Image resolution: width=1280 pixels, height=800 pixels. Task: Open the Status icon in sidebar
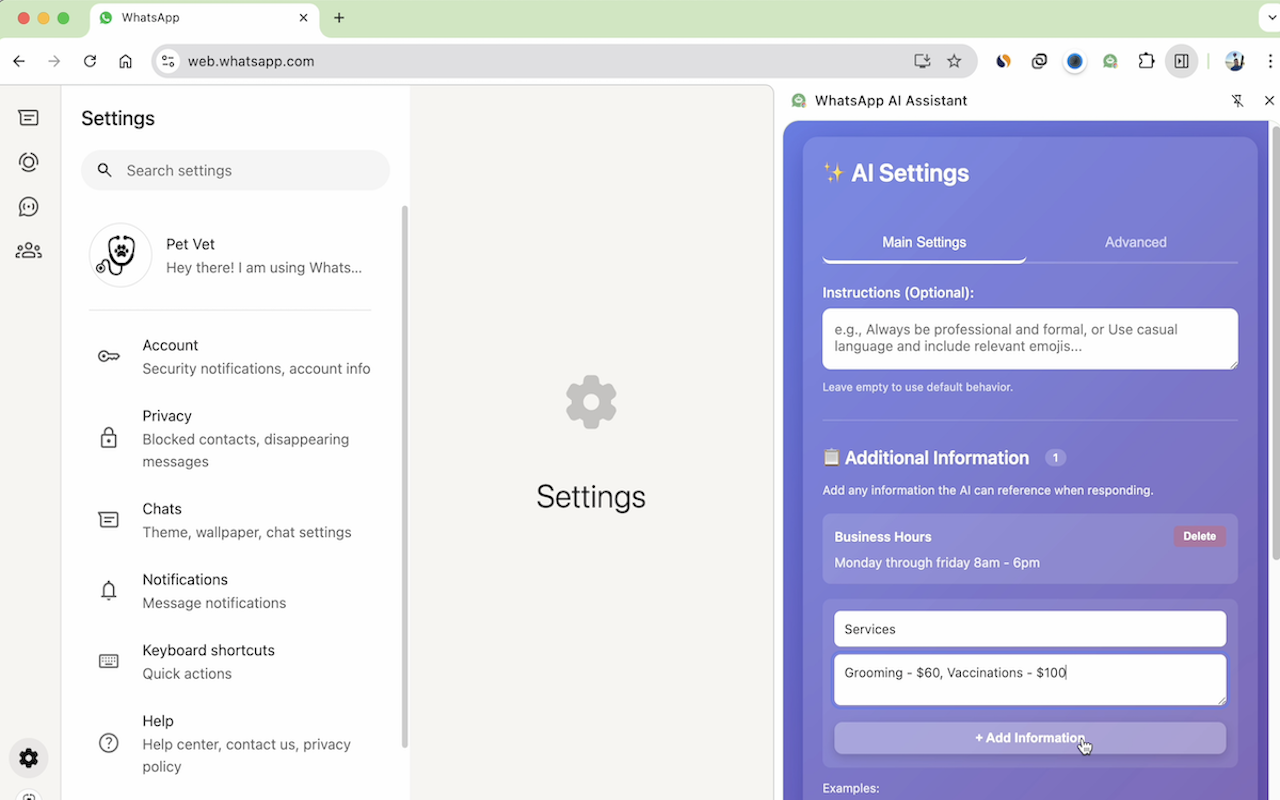click(29, 162)
